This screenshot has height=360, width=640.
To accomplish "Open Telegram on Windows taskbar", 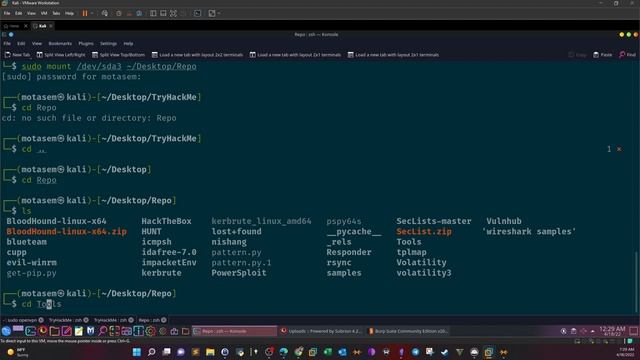I will 416,352.
